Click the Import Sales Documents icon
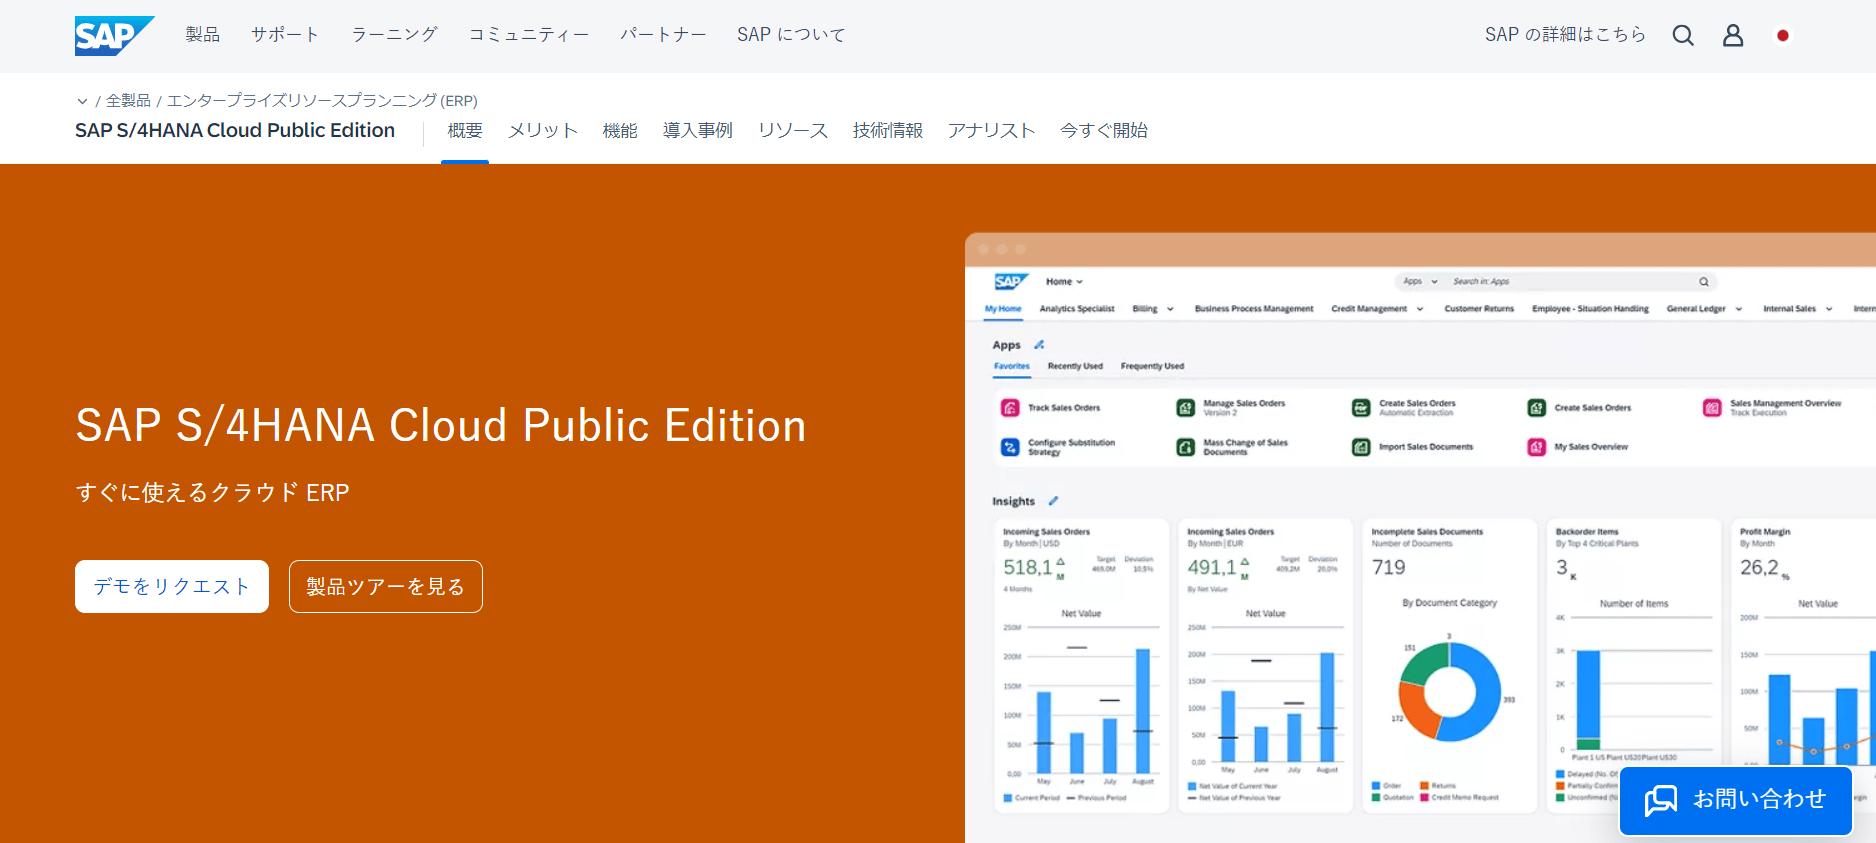The image size is (1876, 843). 1361,447
